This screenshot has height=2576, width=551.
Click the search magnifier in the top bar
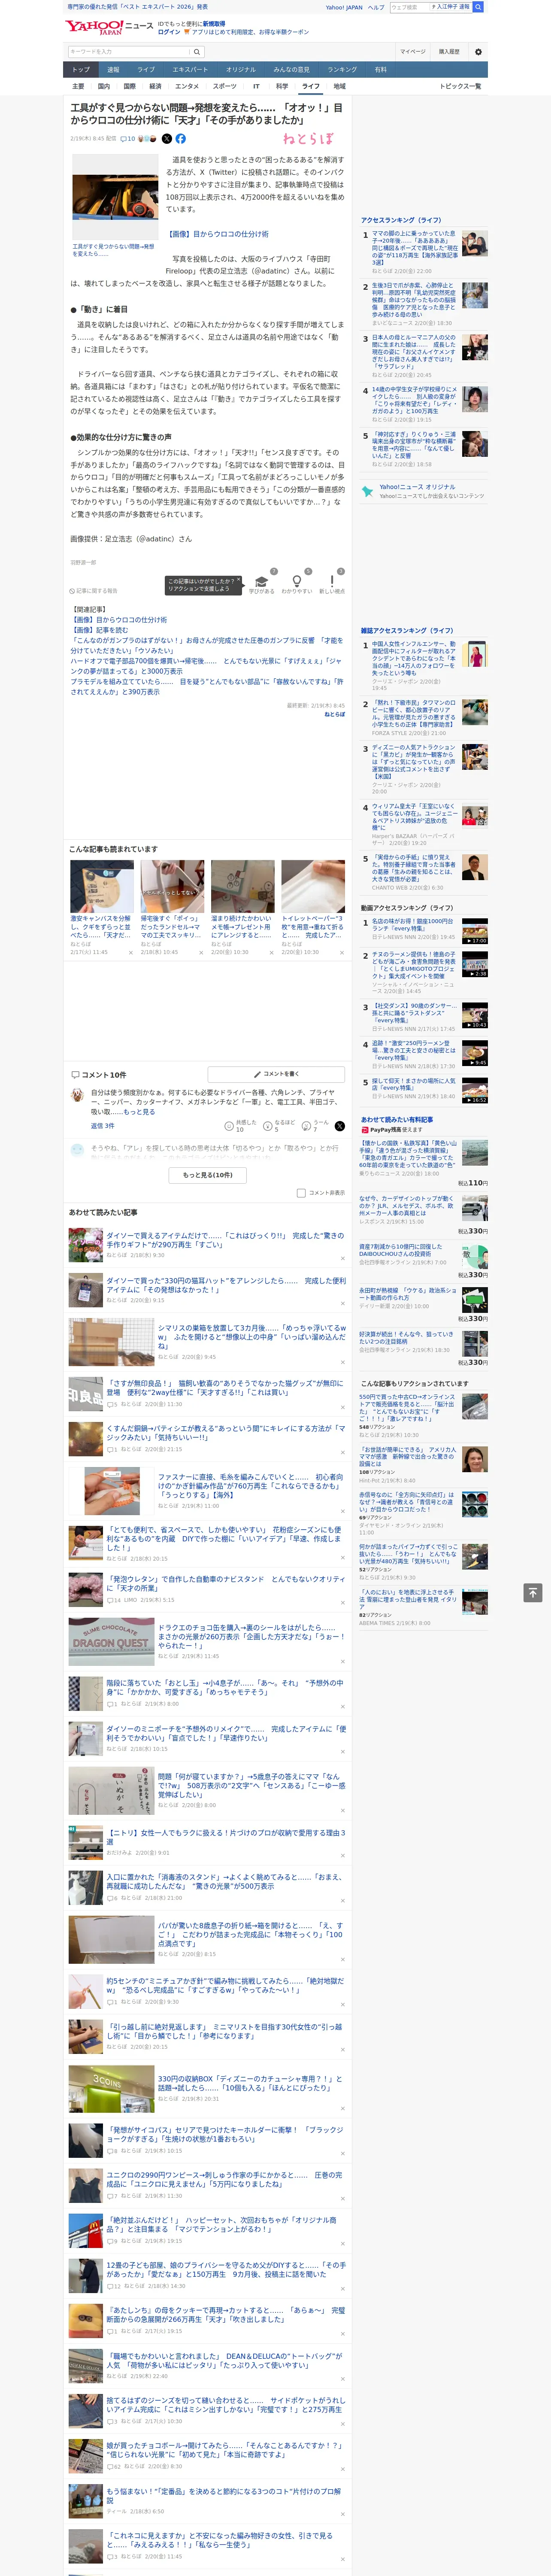pyautogui.click(x=478, y=7)
